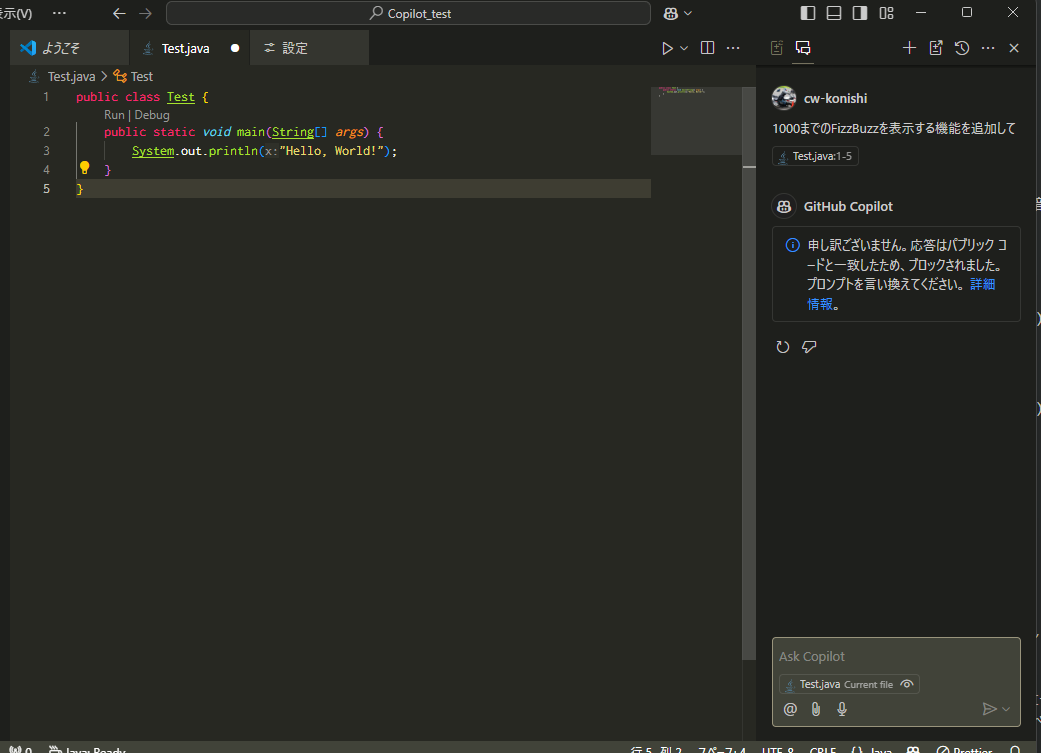
Task: Retry the Copilot response
Action: (783, 347)
